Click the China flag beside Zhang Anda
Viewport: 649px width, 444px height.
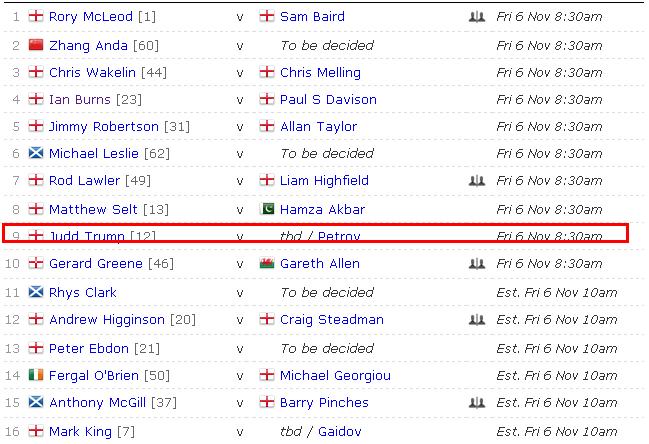[x=37, y=46]
